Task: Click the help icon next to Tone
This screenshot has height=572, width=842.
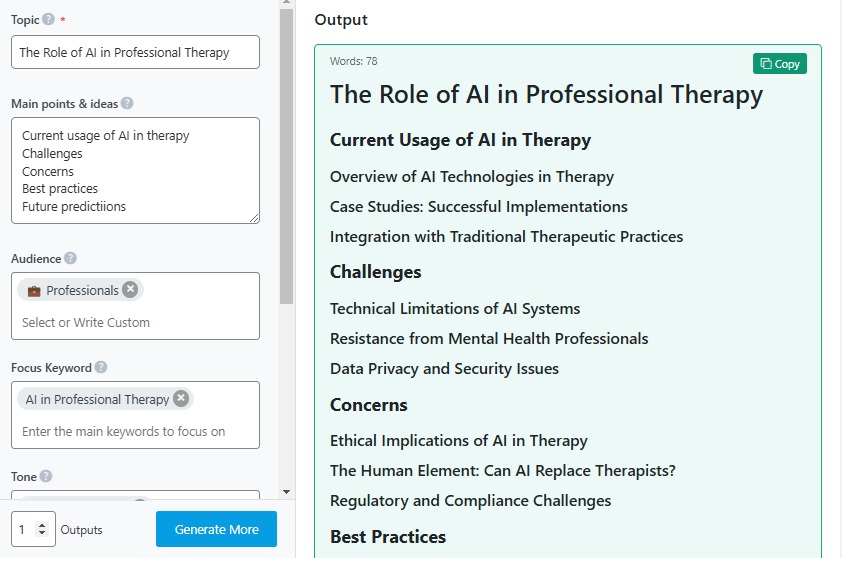Action: (x=46, y=477)
